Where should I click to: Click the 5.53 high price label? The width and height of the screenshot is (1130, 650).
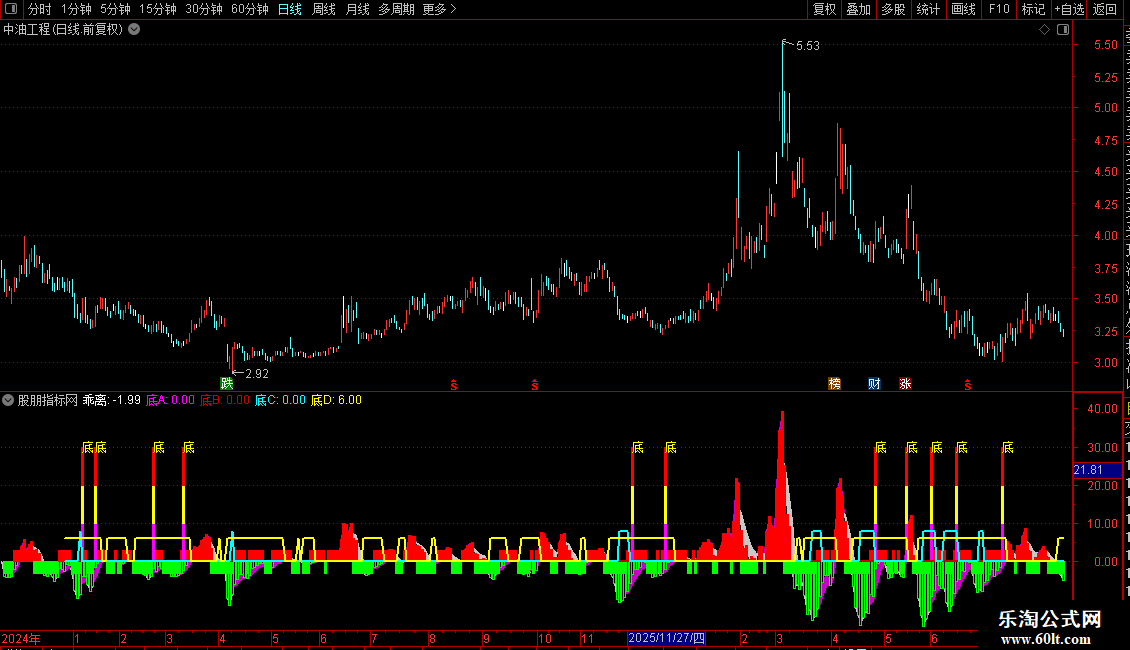(x=808, y=45)
